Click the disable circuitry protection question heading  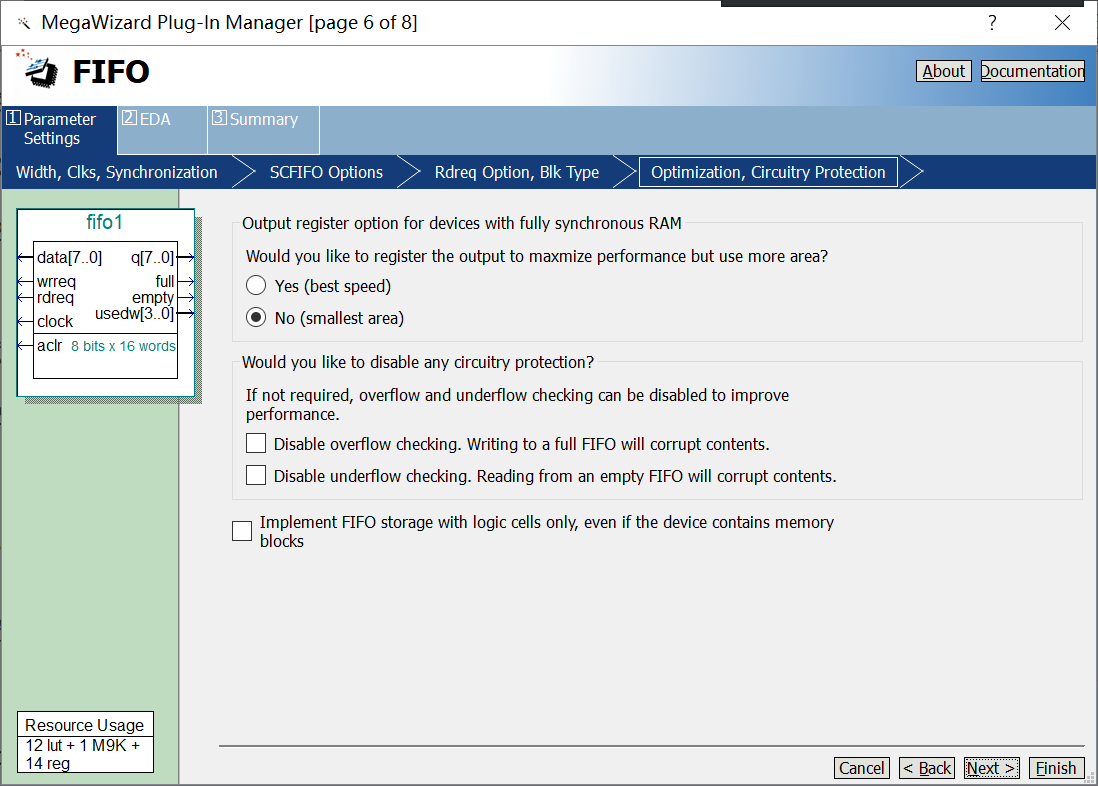click(418, 362)
